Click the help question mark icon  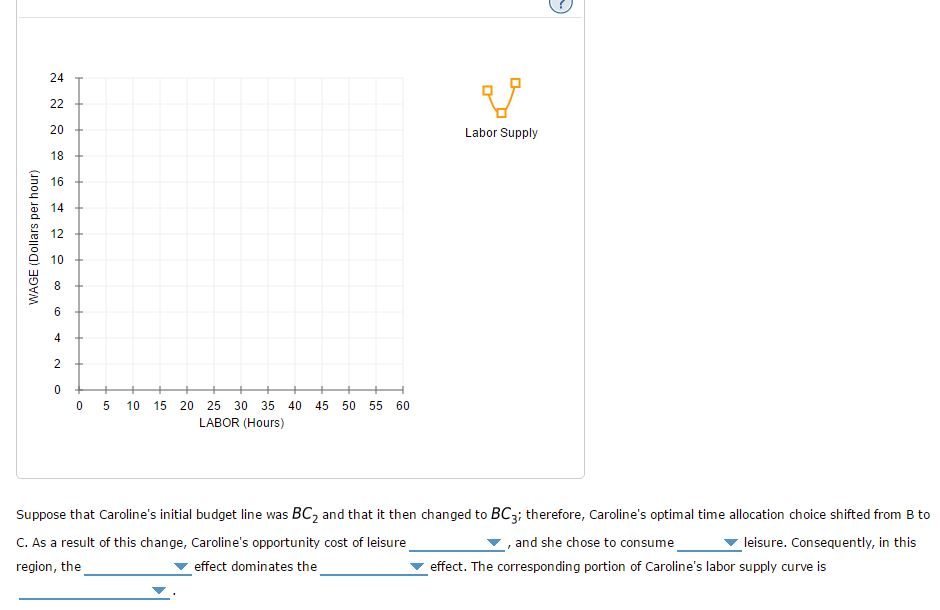[x=563, y=4]
